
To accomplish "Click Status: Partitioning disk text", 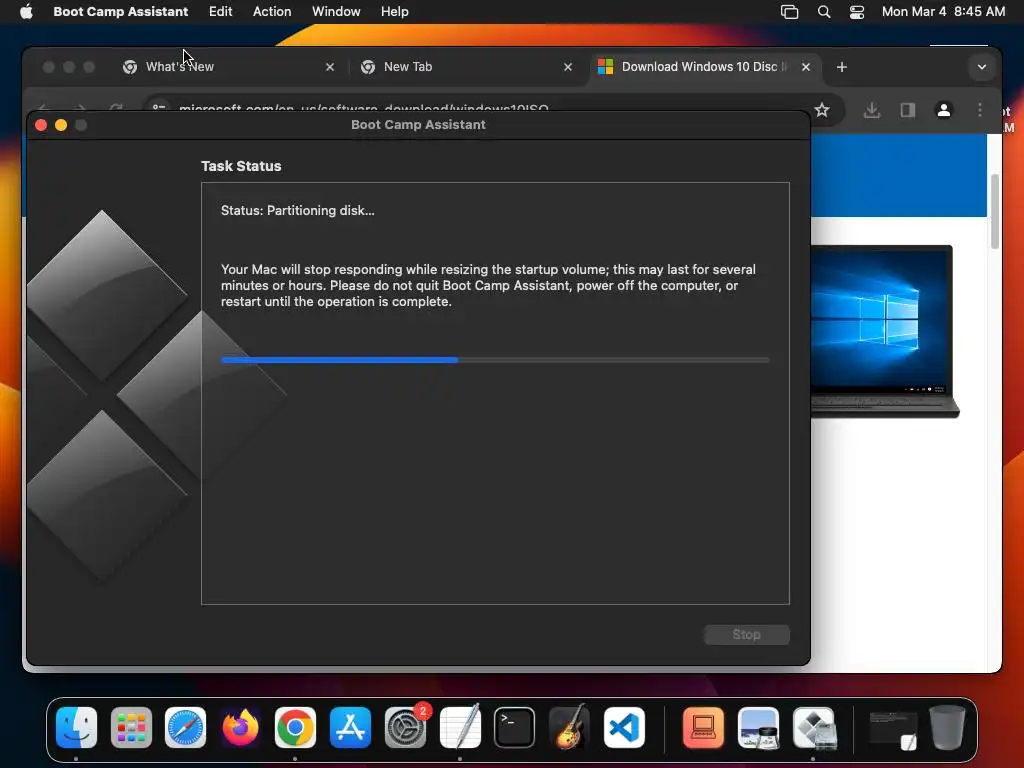I will [x=297, y=210].
